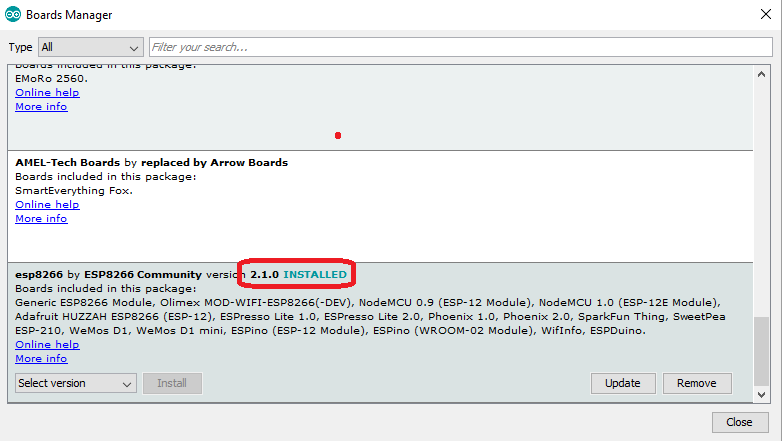Click the vertical scrollbar thumb

[761, 351]
